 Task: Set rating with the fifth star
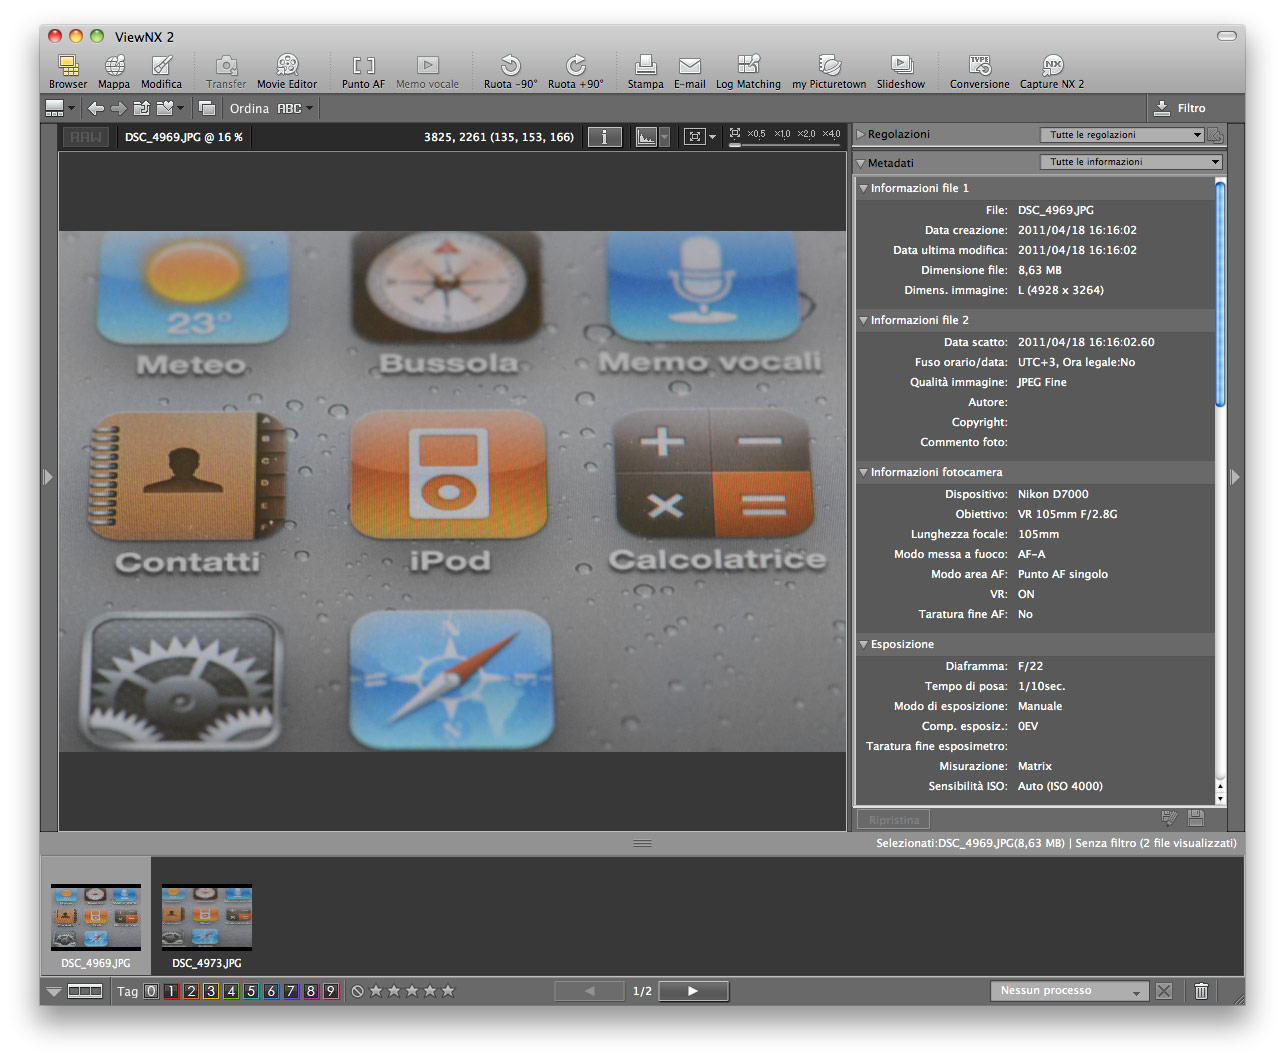(x=448, y=991)
